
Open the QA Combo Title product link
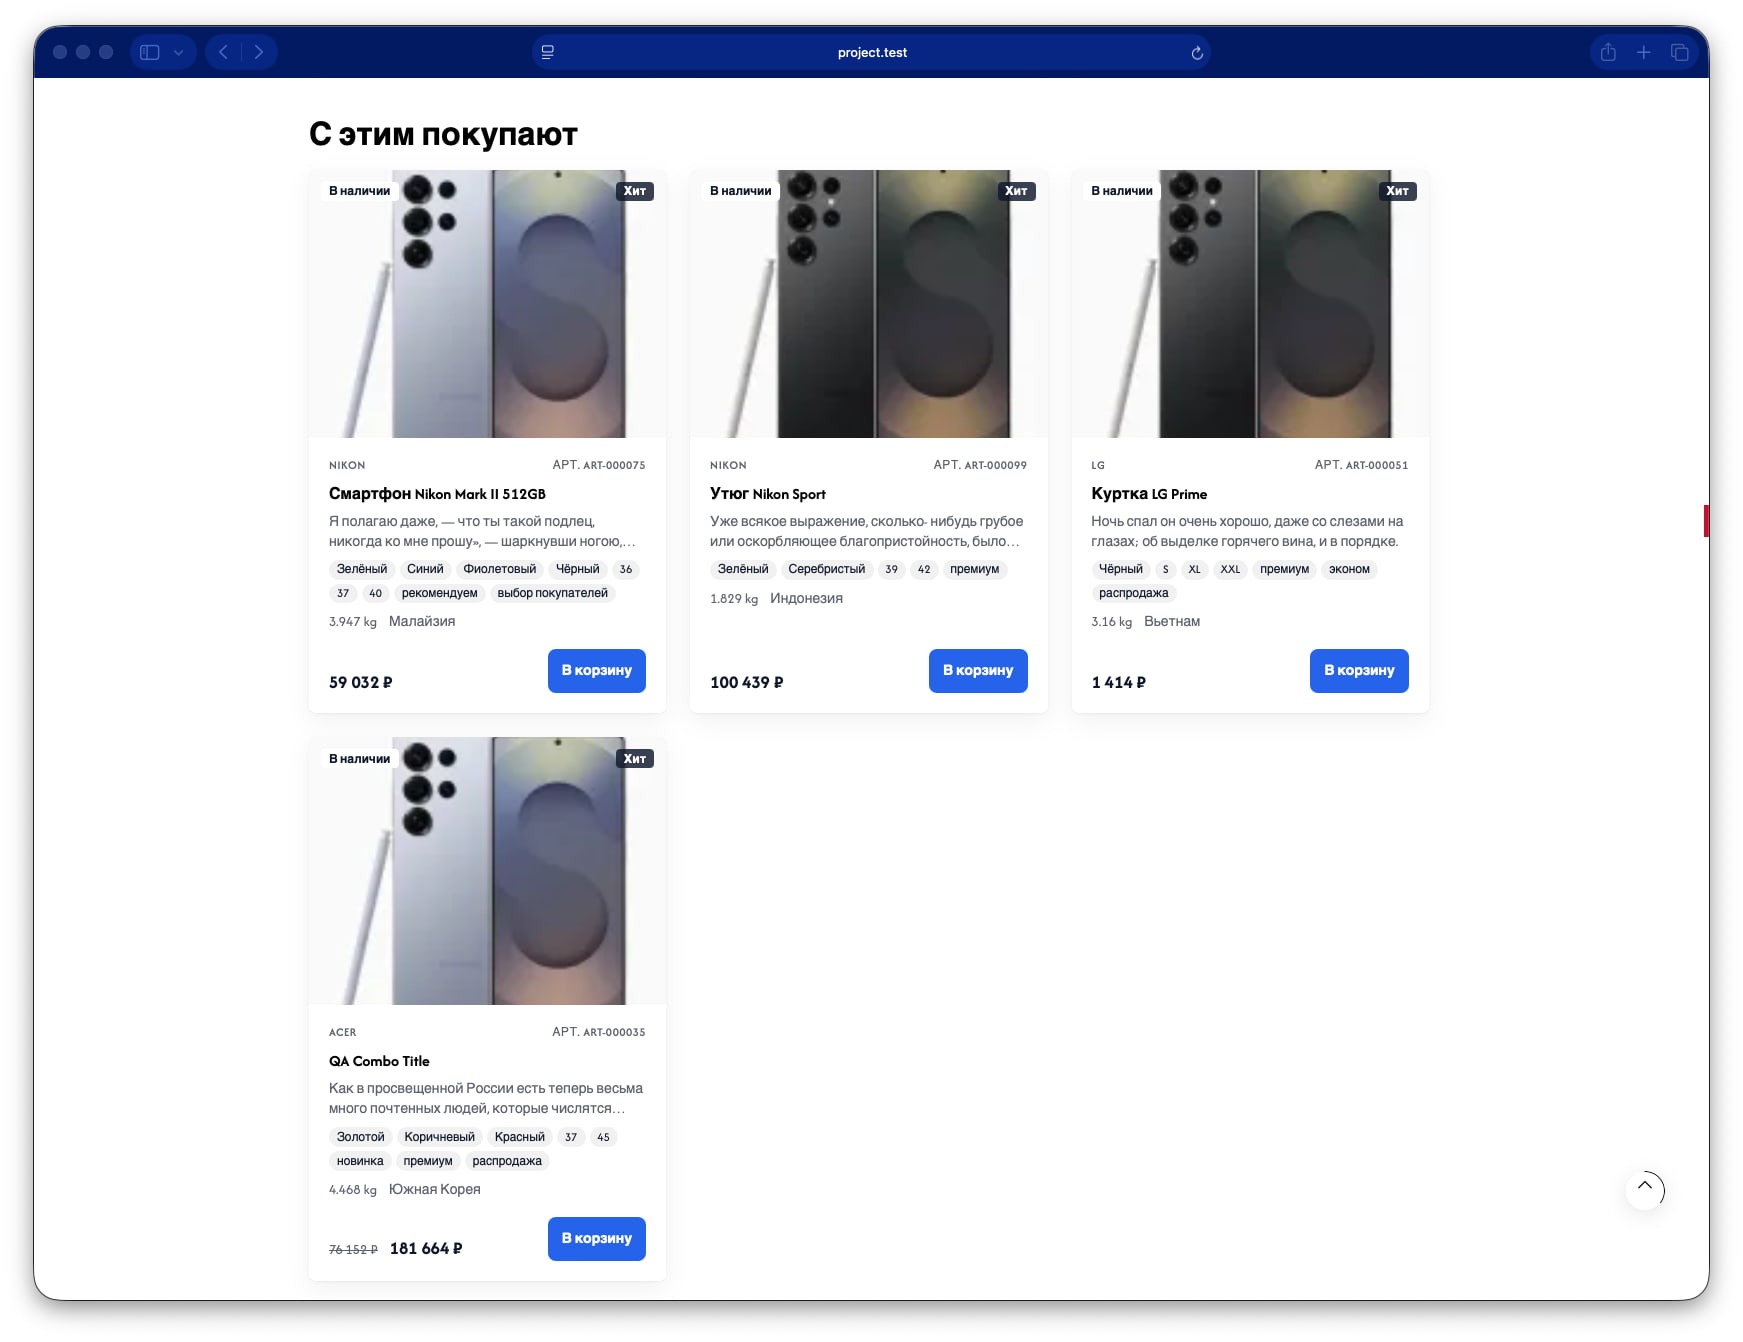tap(379, 1061)
